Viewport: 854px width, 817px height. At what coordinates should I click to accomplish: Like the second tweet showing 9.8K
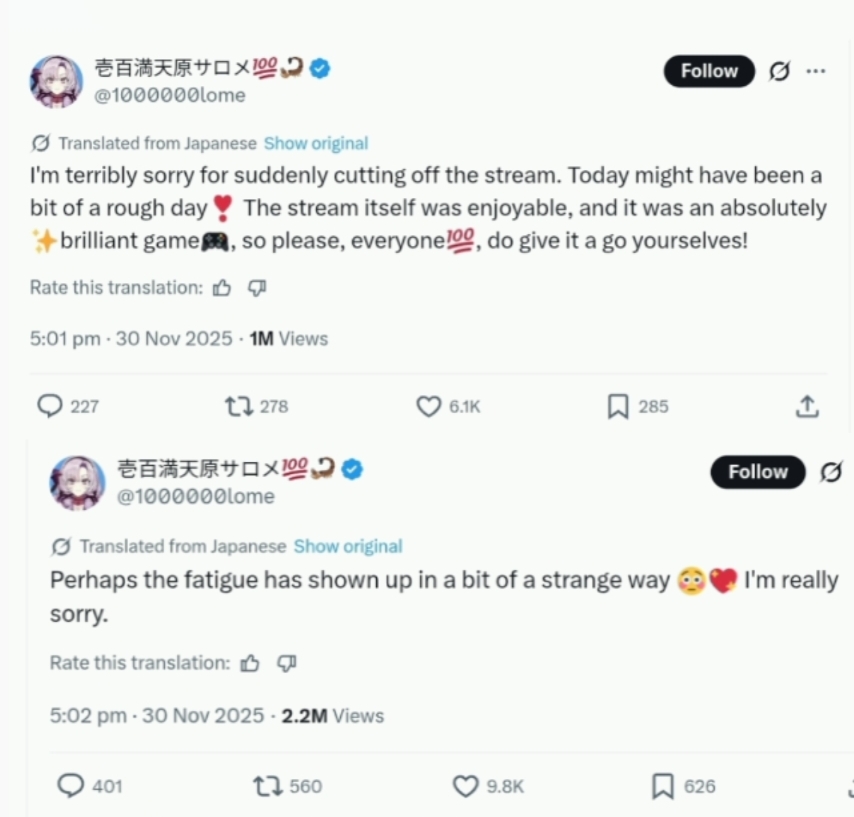click(x=466, y=786)
